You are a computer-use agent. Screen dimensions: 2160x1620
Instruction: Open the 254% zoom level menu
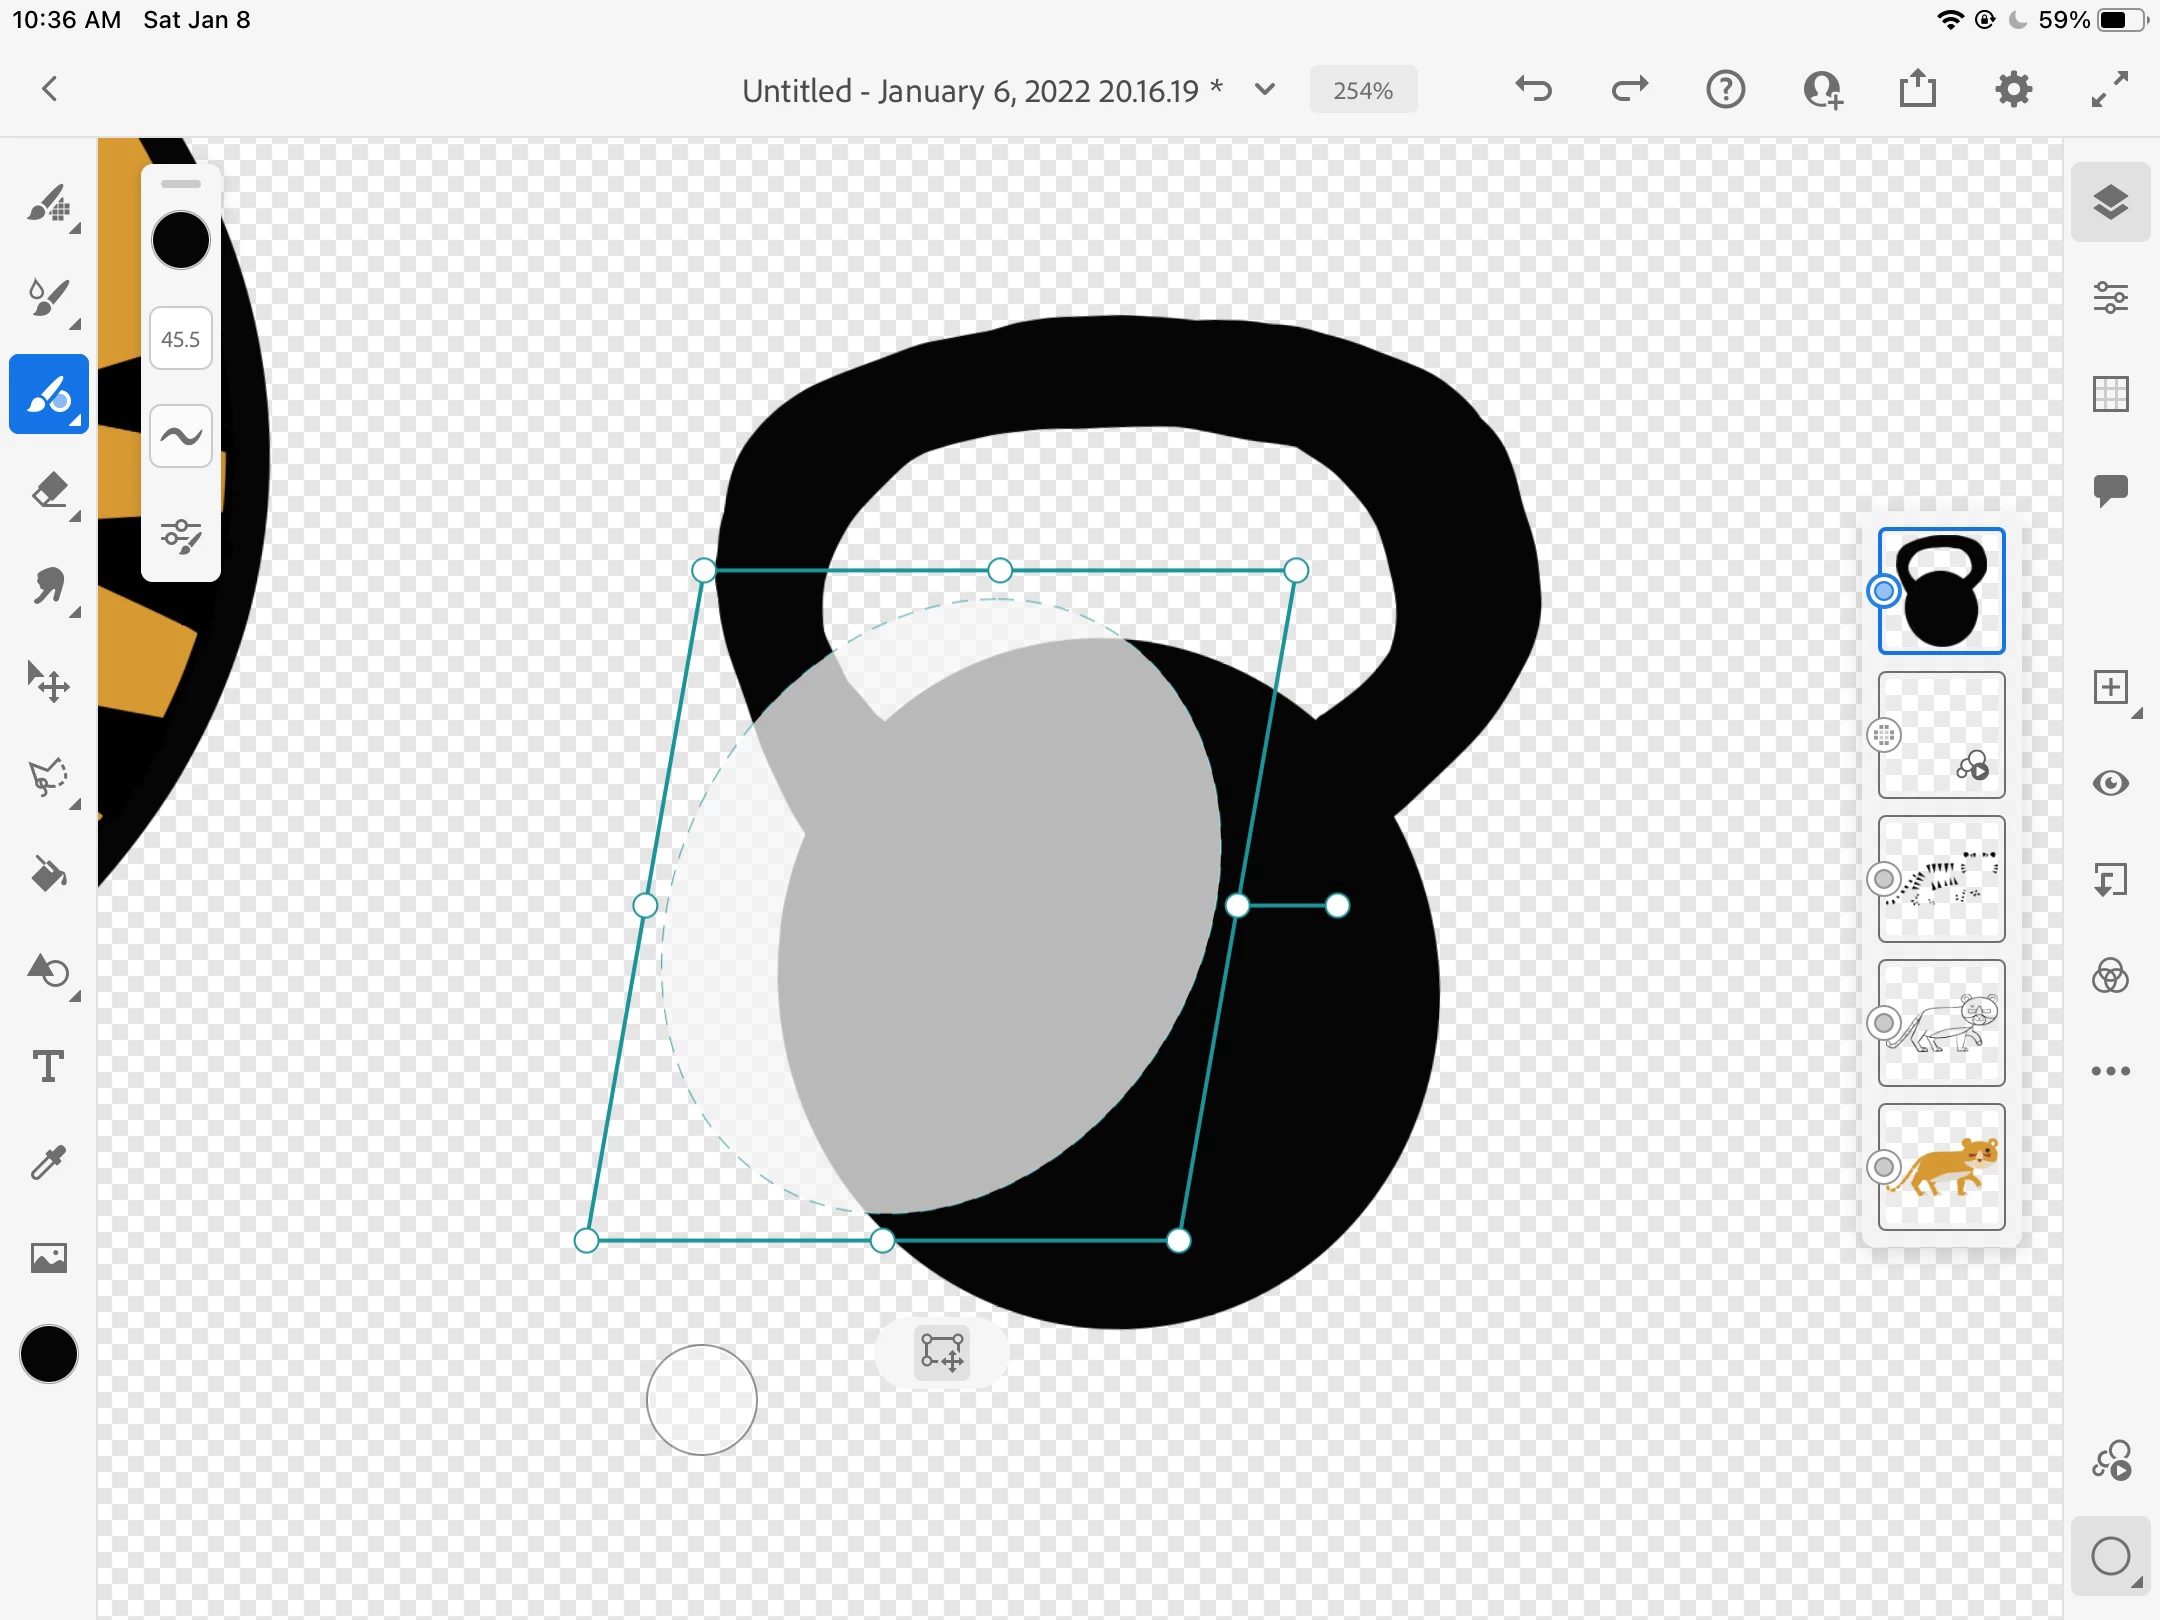tap(1362, 90)
